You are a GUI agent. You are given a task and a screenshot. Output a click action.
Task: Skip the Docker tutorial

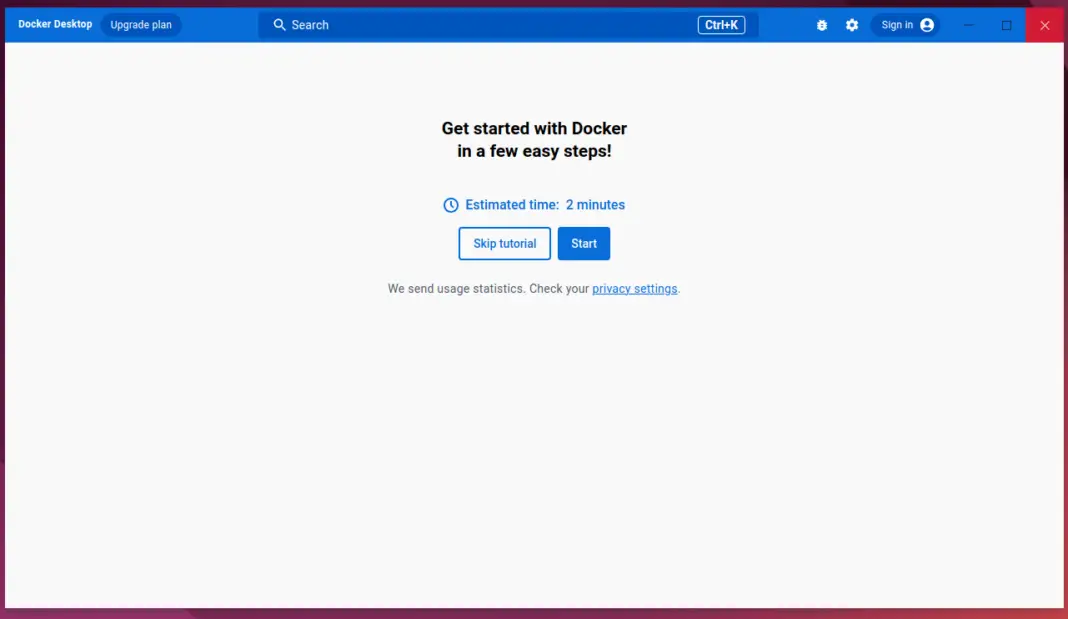tap(504, 243)
